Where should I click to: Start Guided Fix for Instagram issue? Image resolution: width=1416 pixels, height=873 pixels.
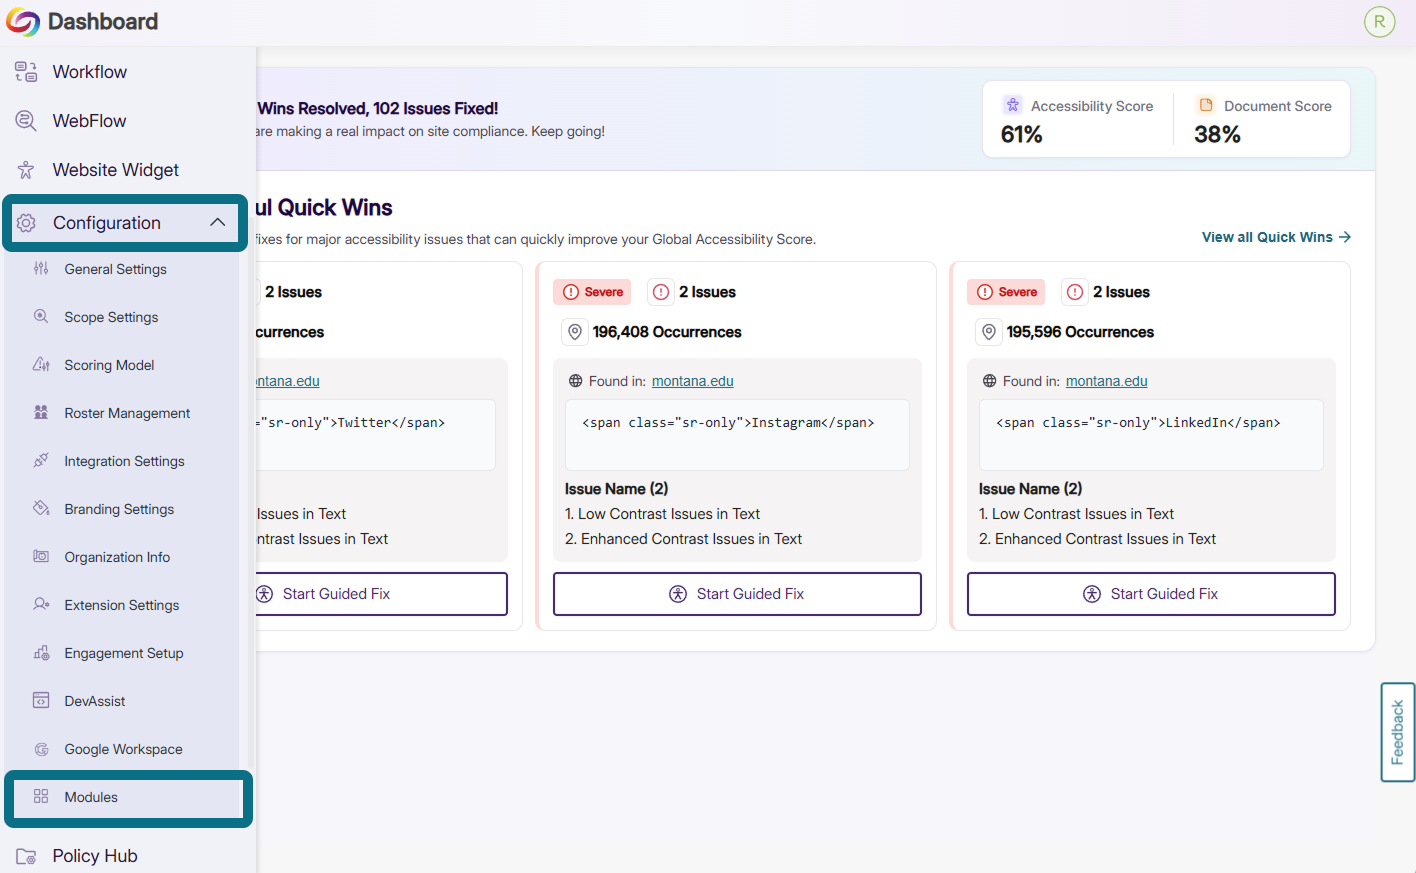737,594
